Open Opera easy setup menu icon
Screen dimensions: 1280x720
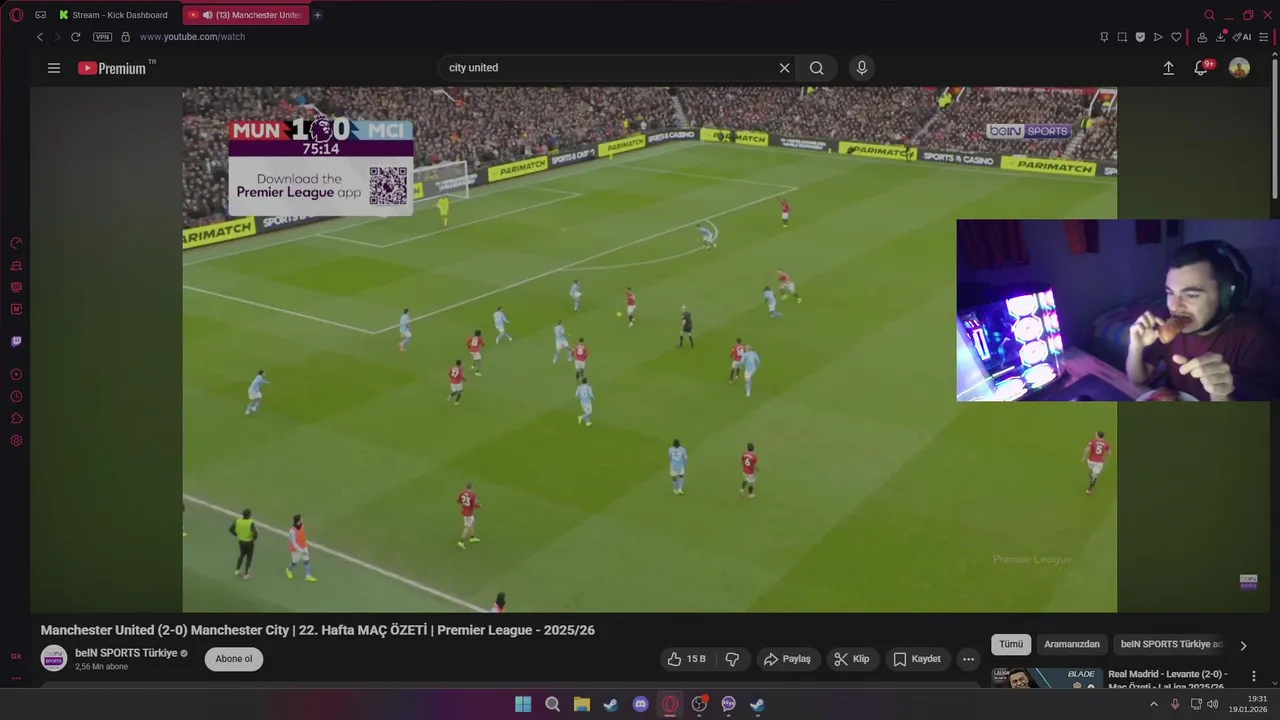click(1264, 37)
